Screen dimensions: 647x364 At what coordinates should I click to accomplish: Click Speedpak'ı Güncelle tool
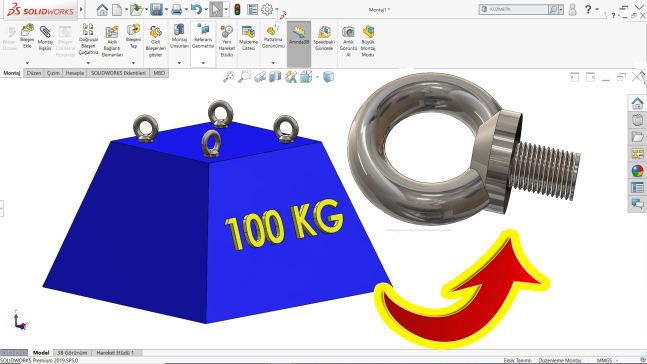coord(324,38)
